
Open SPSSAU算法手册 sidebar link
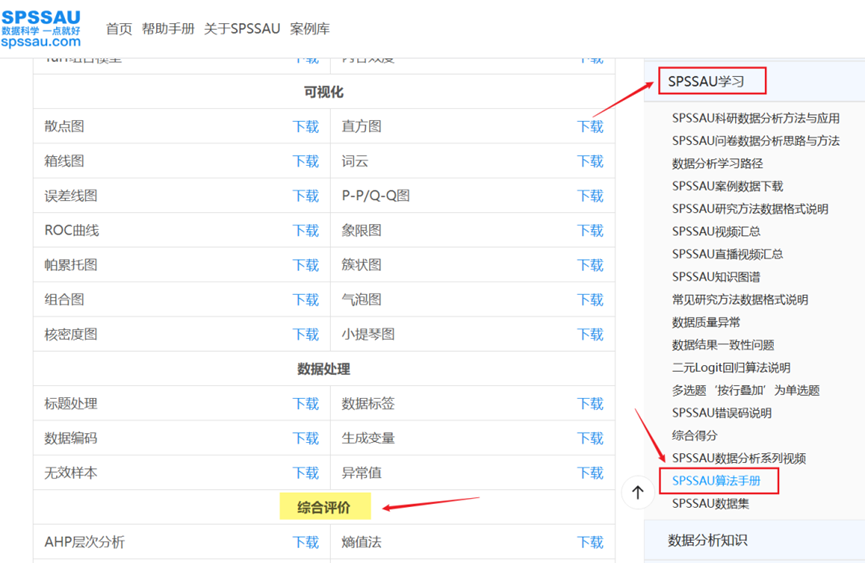coord(716,481)
